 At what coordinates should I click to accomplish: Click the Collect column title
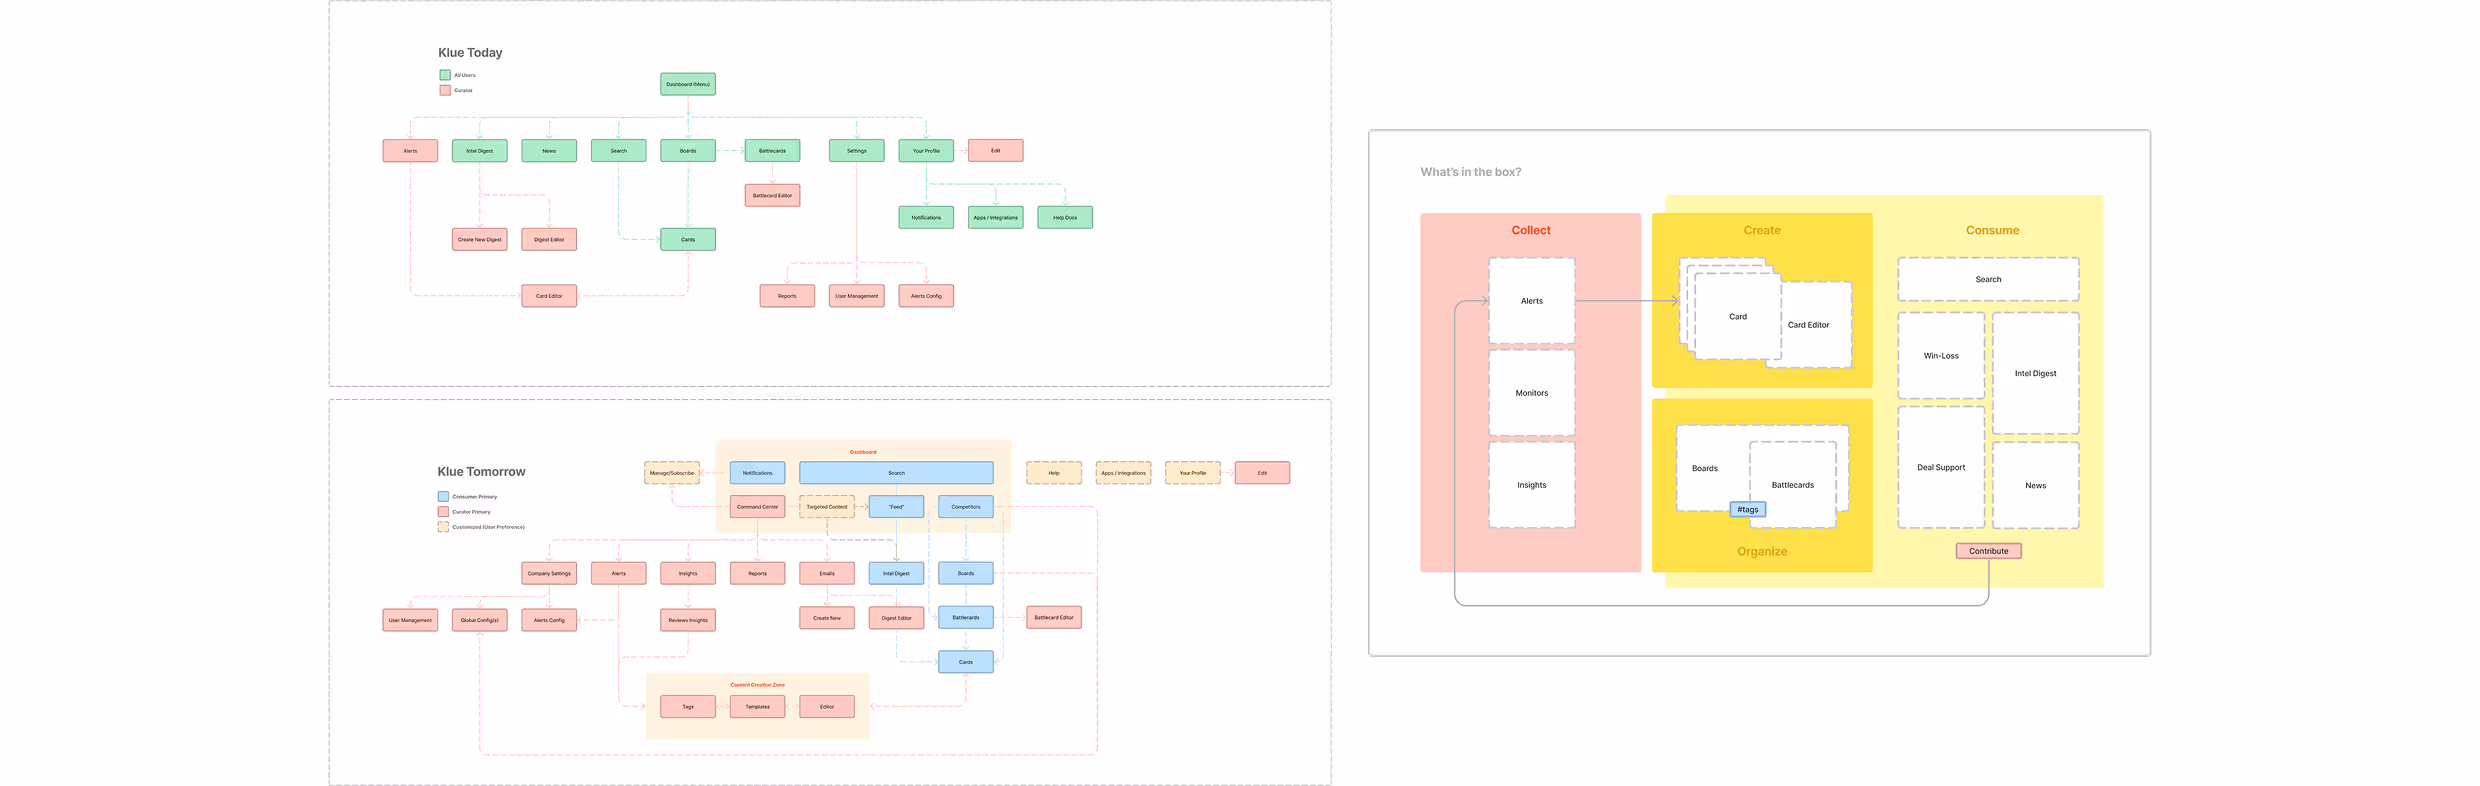1531,230
